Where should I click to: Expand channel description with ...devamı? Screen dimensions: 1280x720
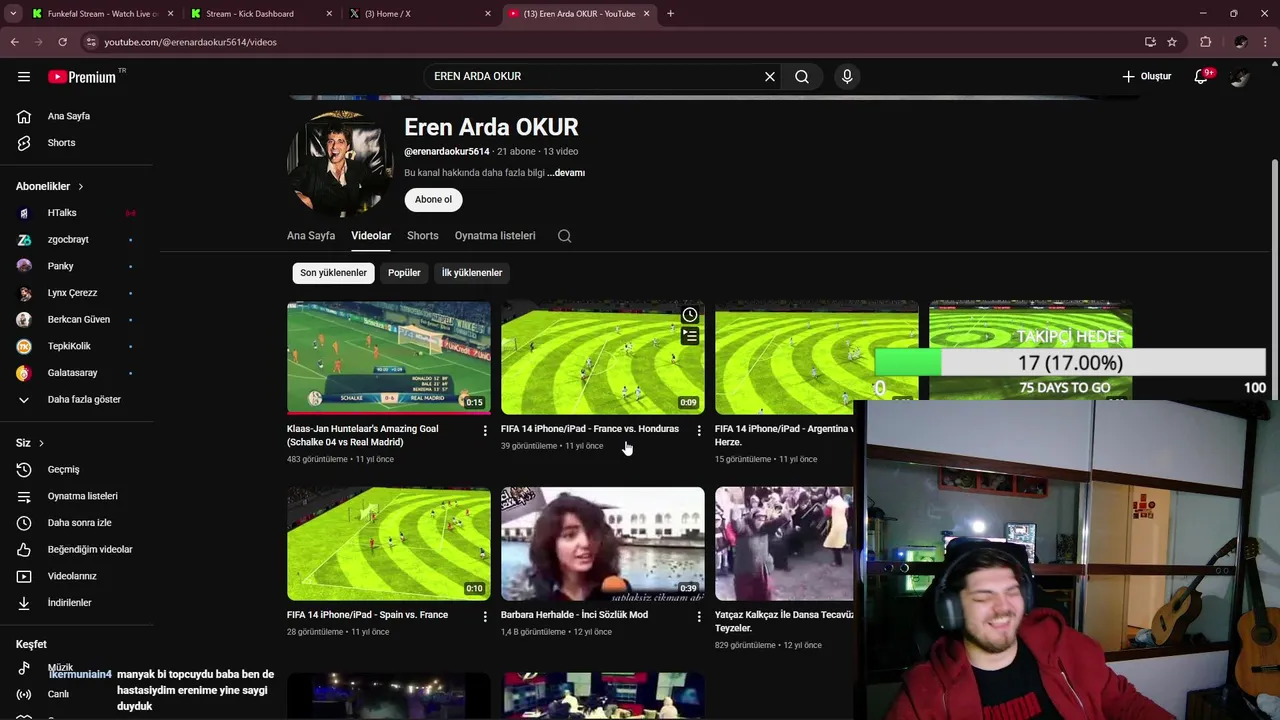click(566, 173)
